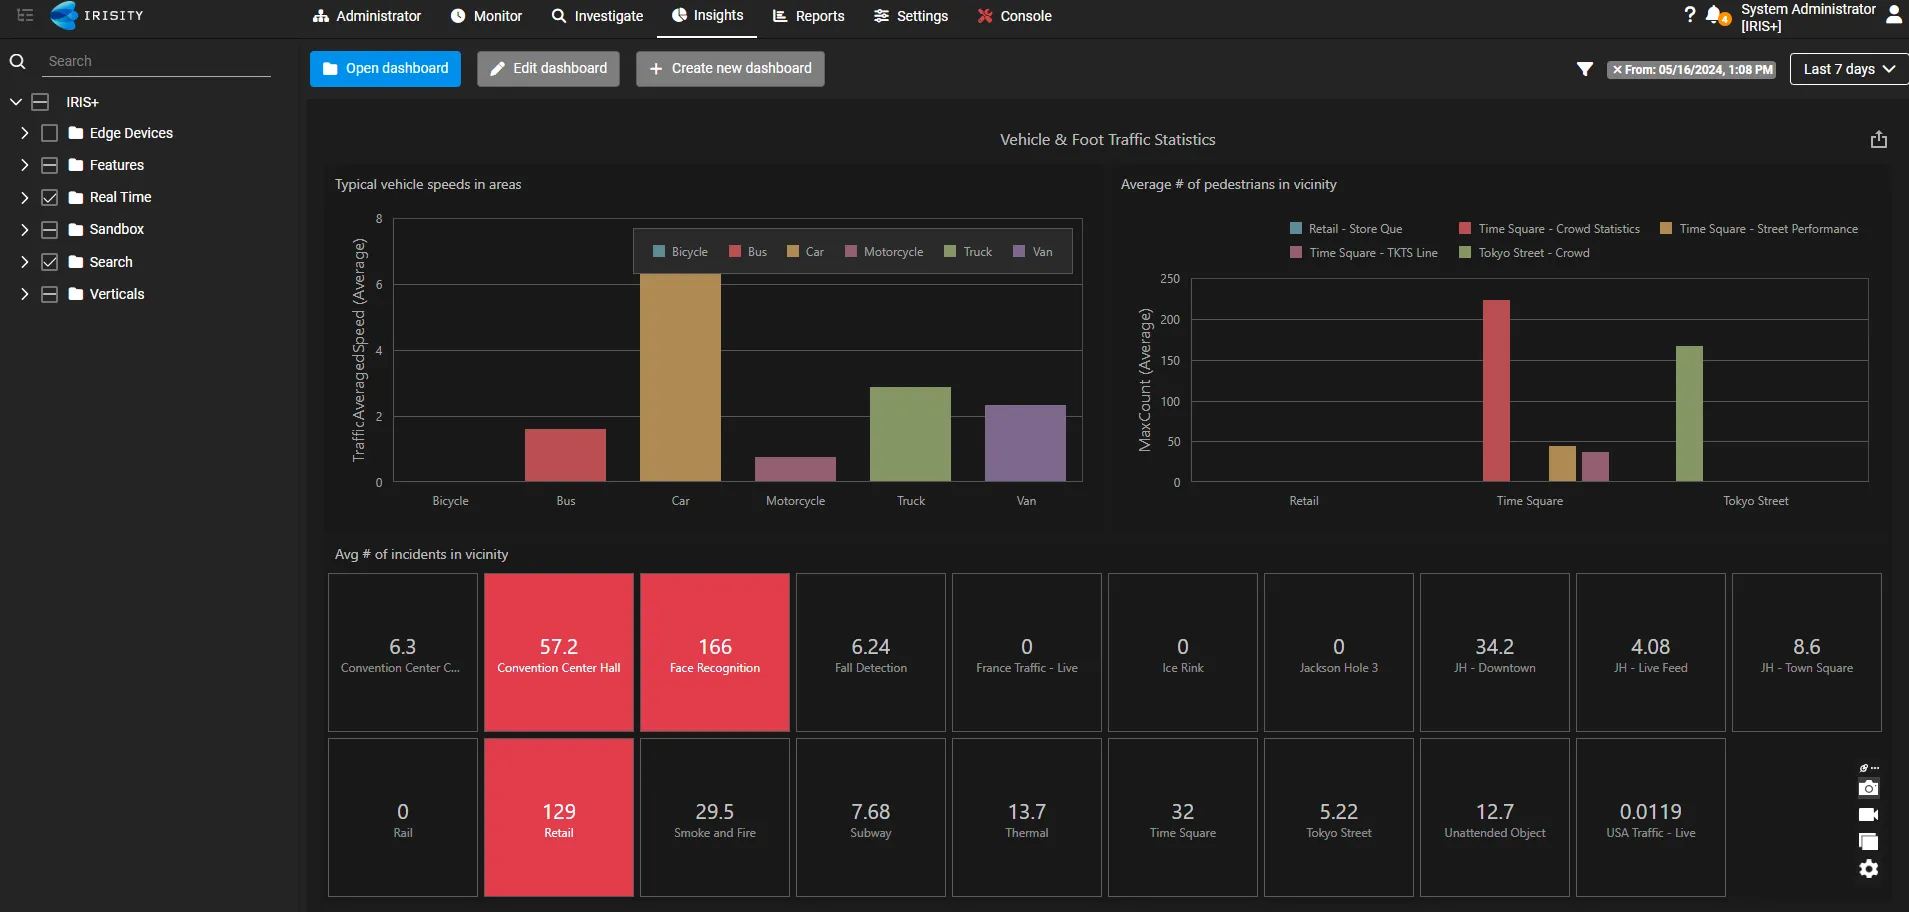Open the Reports menu
The height and width of the screenshot is (912, 1909).
(808, 16)
